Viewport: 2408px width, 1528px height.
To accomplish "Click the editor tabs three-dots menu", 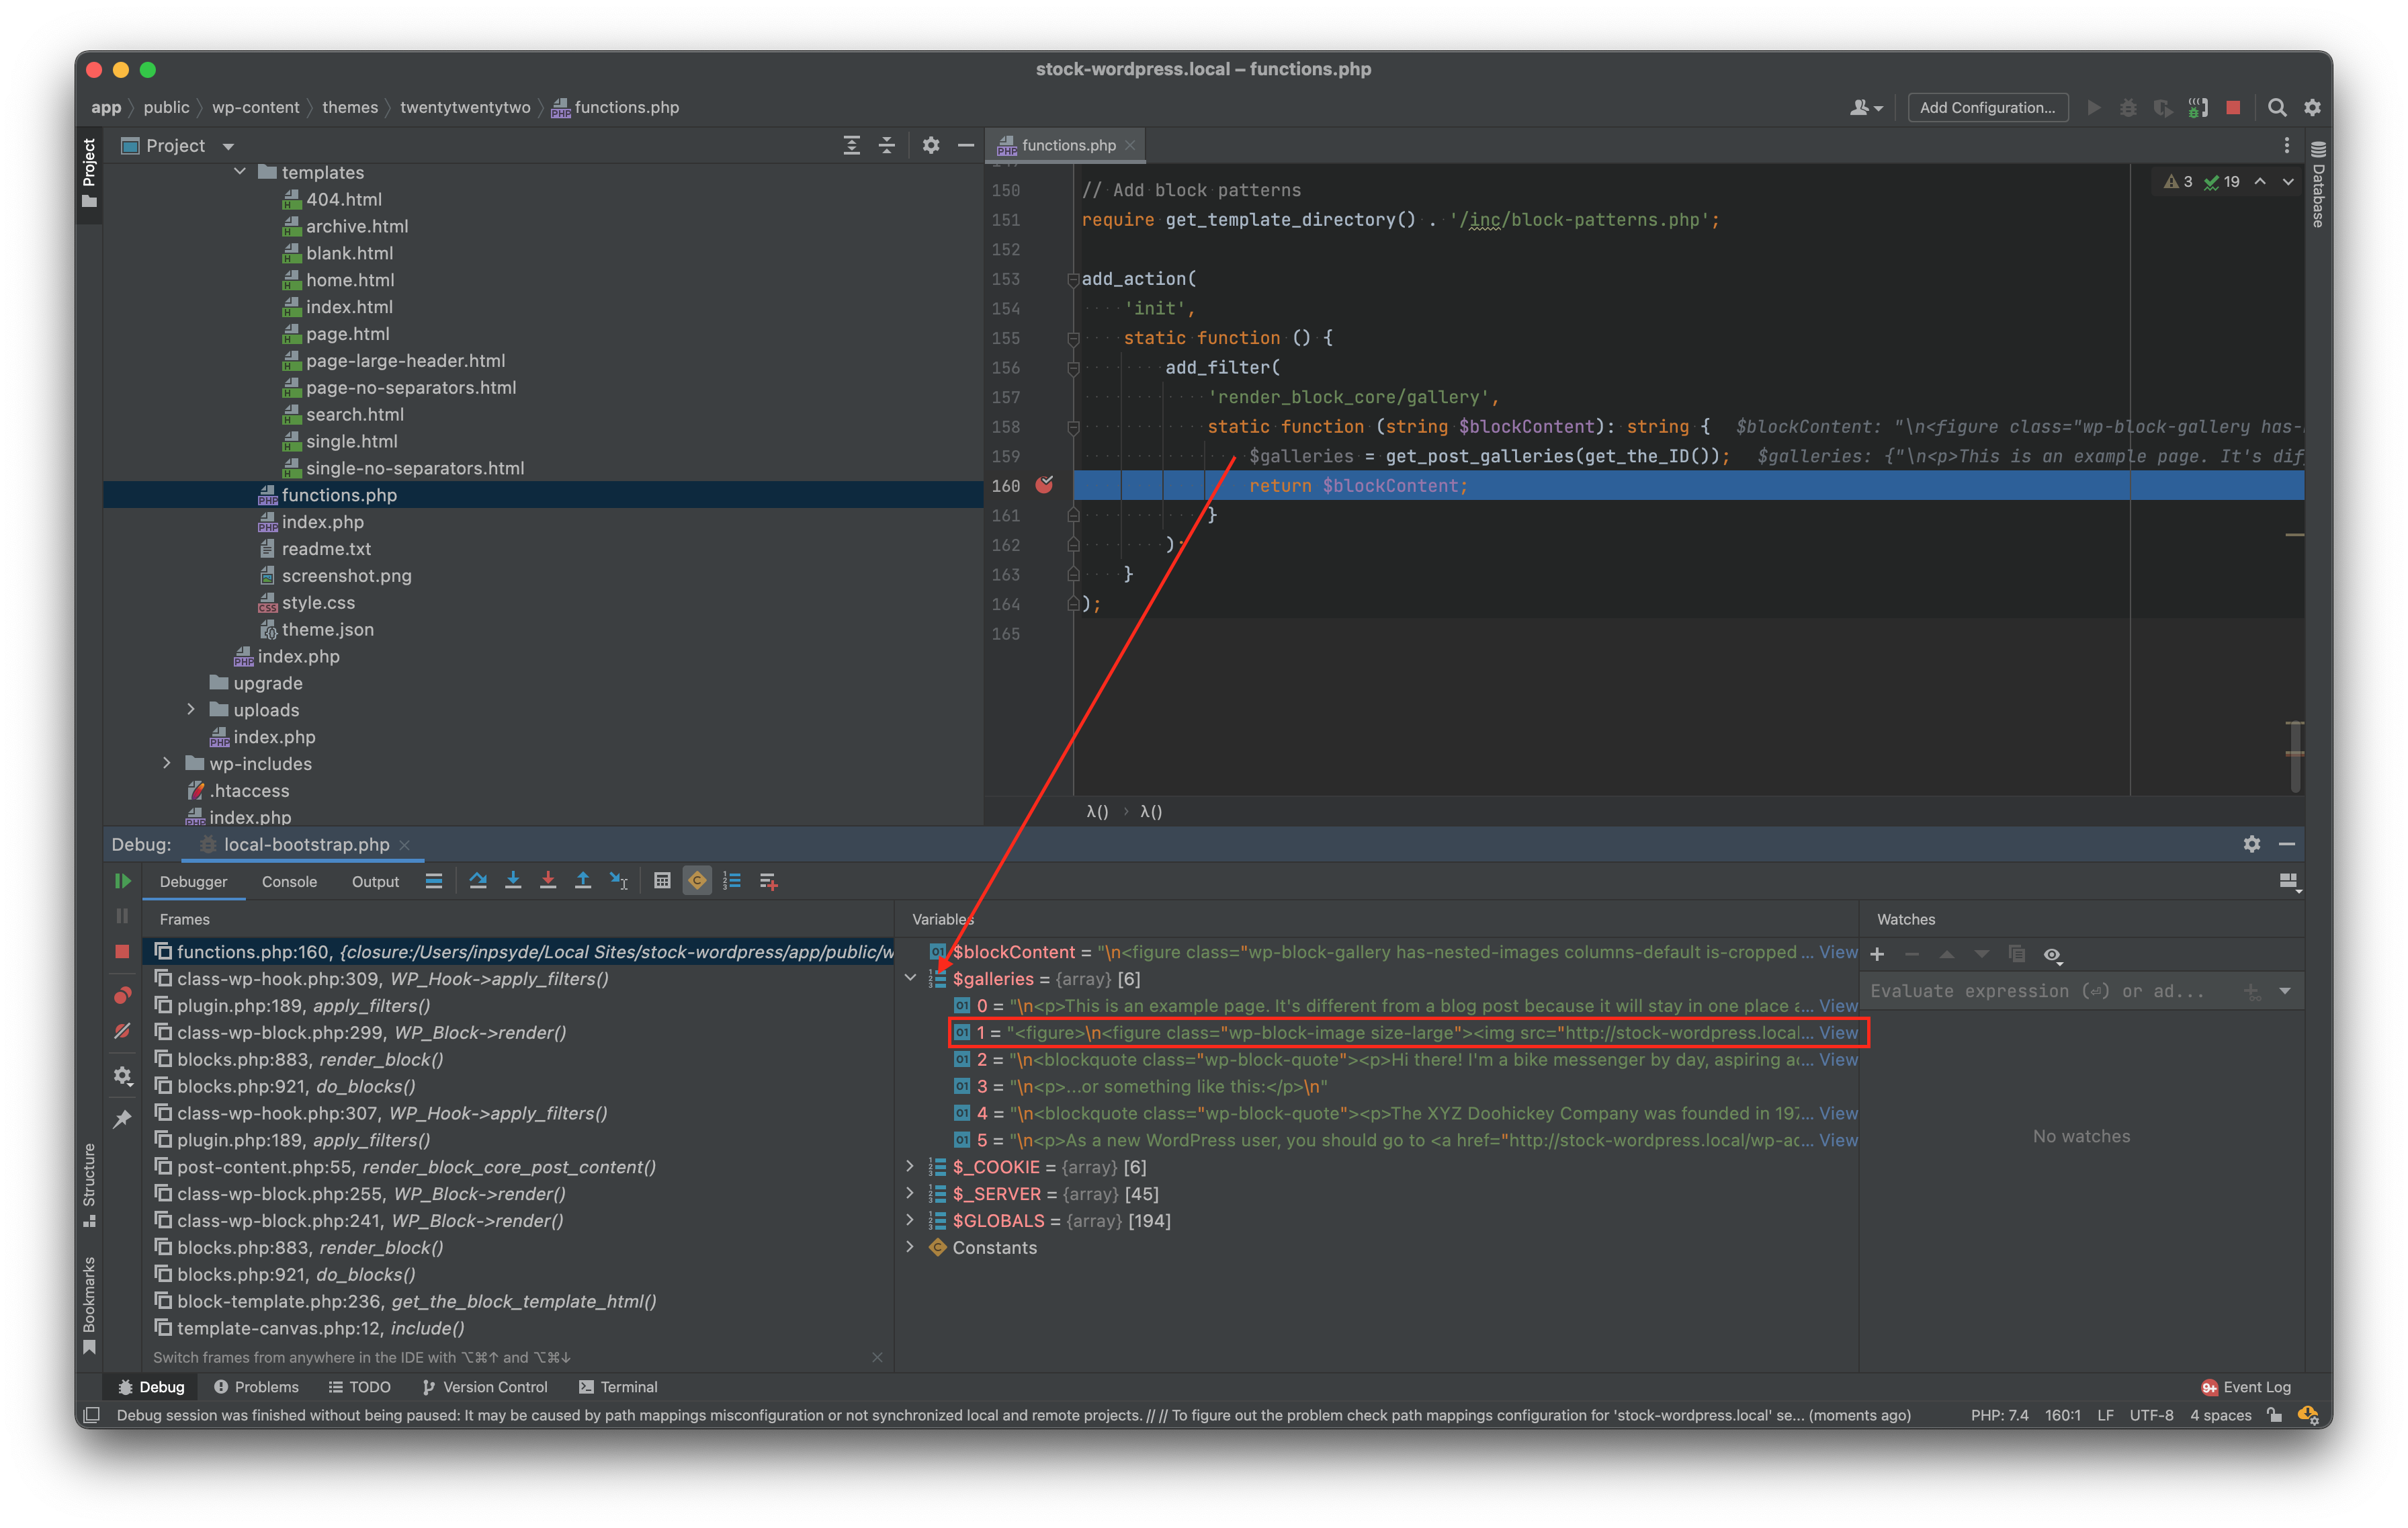I will 2286,145.
